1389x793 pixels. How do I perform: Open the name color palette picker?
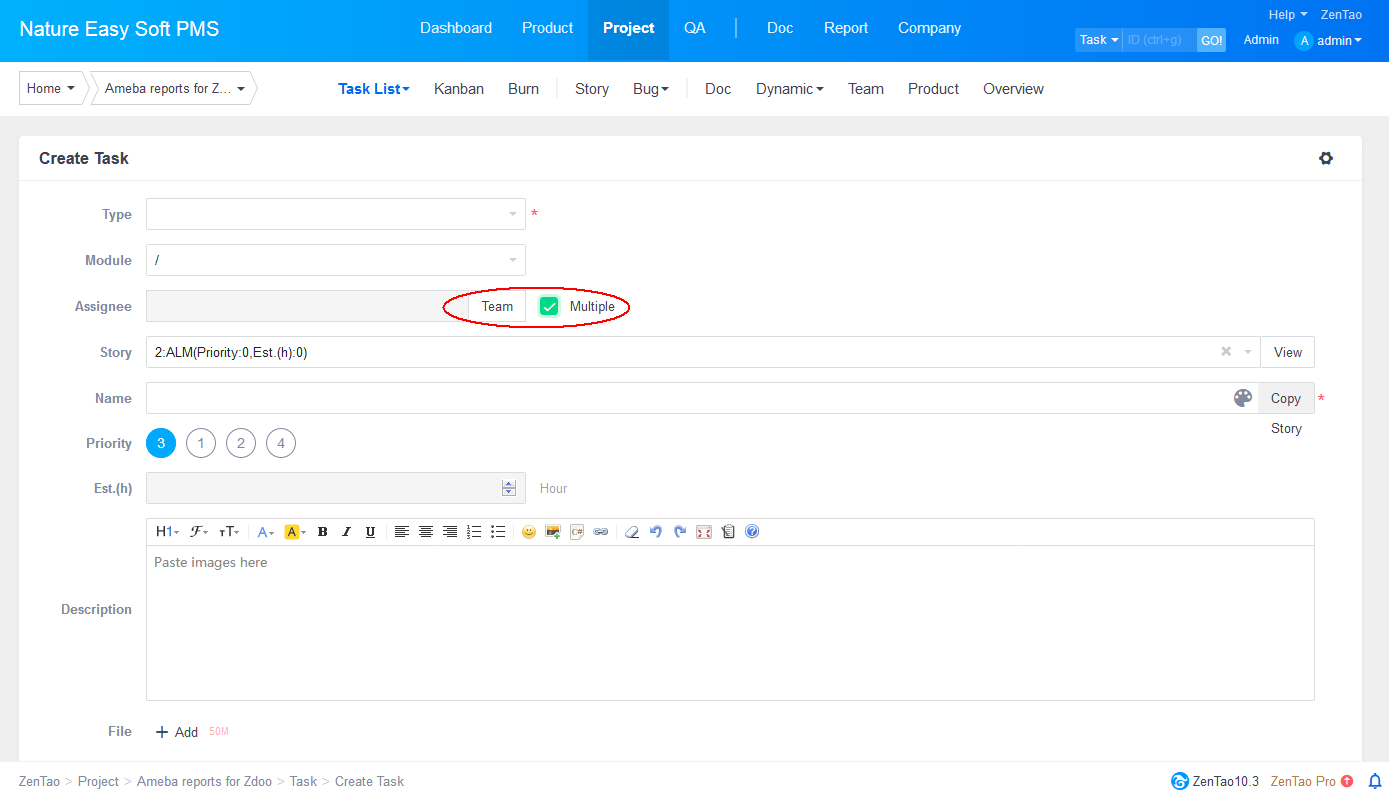(x=1243, y=398)
